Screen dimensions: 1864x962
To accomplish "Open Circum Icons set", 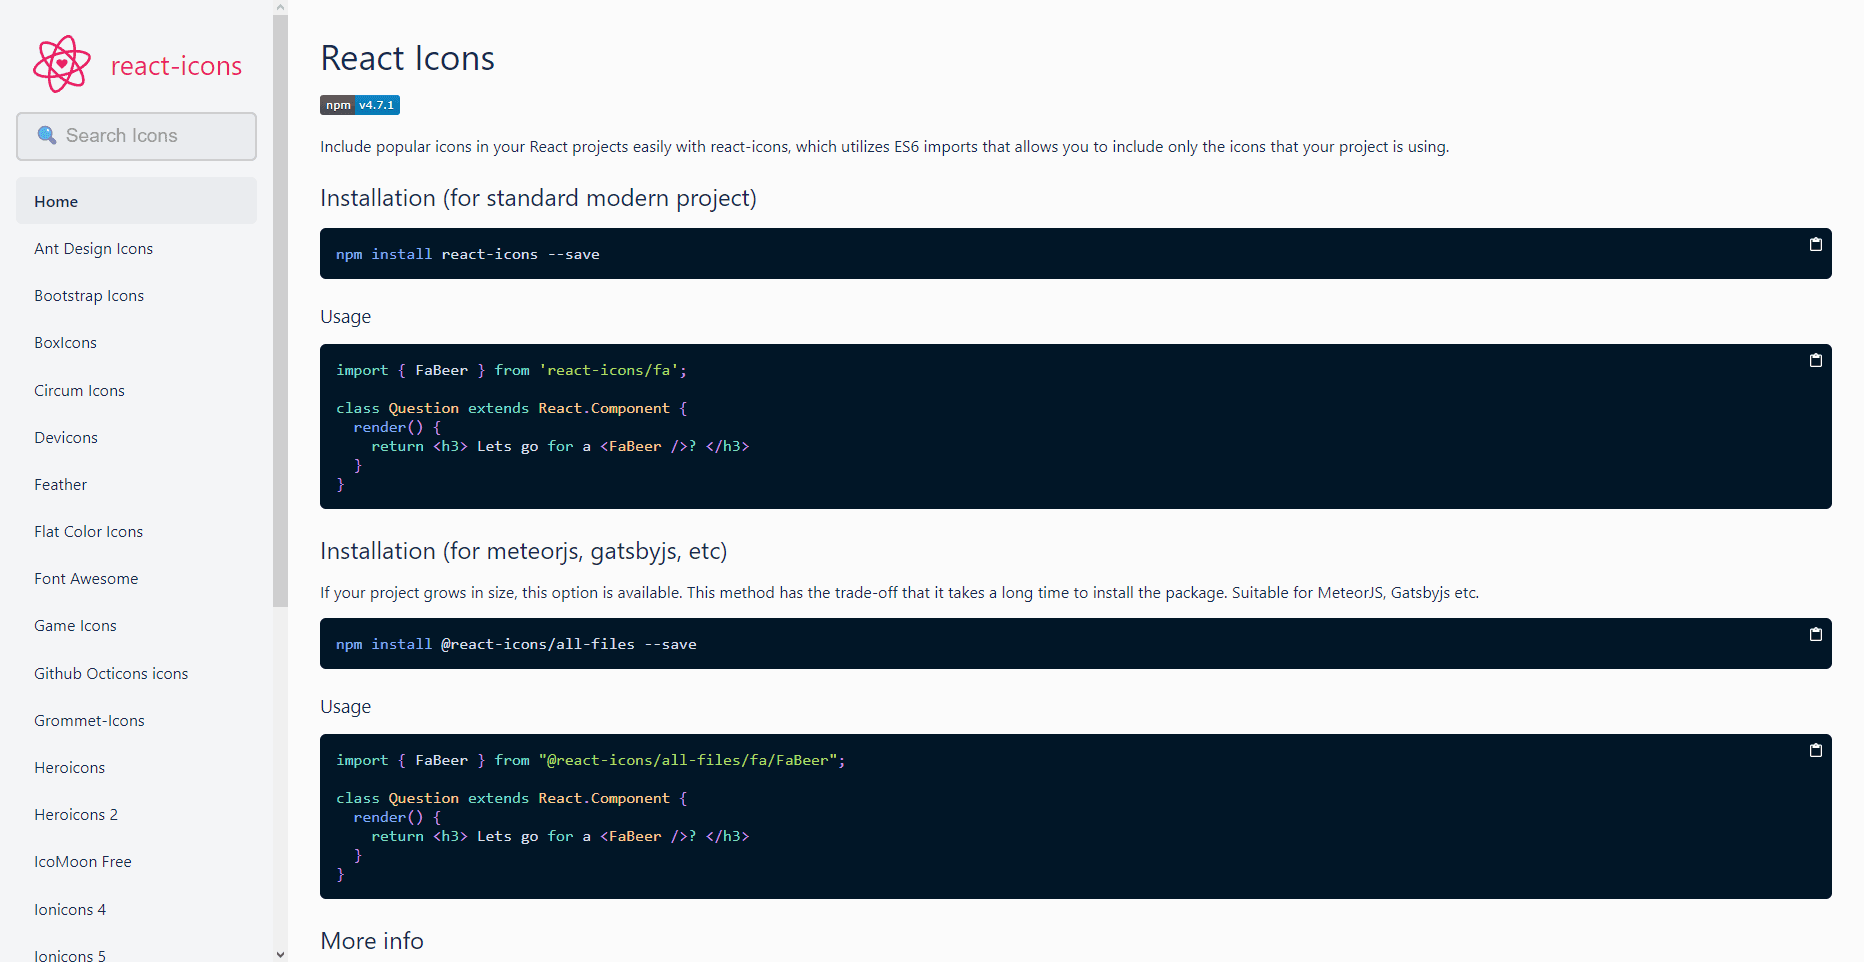I will [79, 391].
